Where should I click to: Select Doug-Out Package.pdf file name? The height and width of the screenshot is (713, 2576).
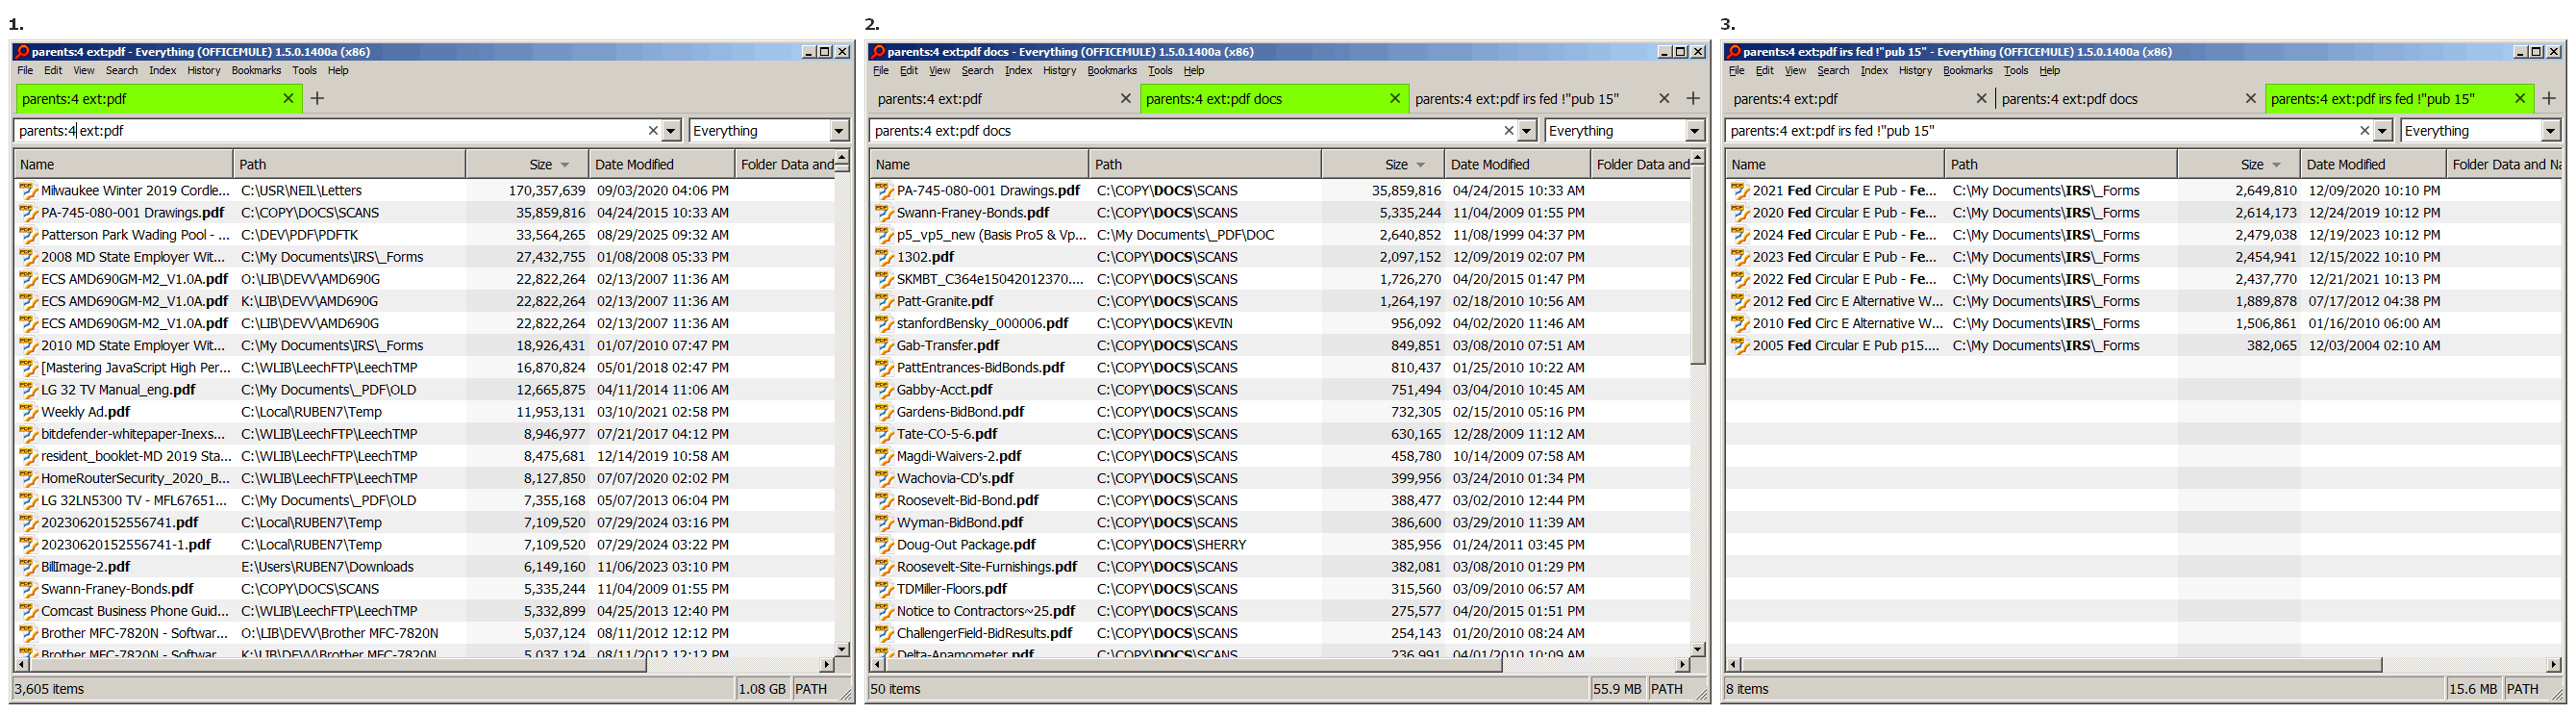(x=966, y=545)
